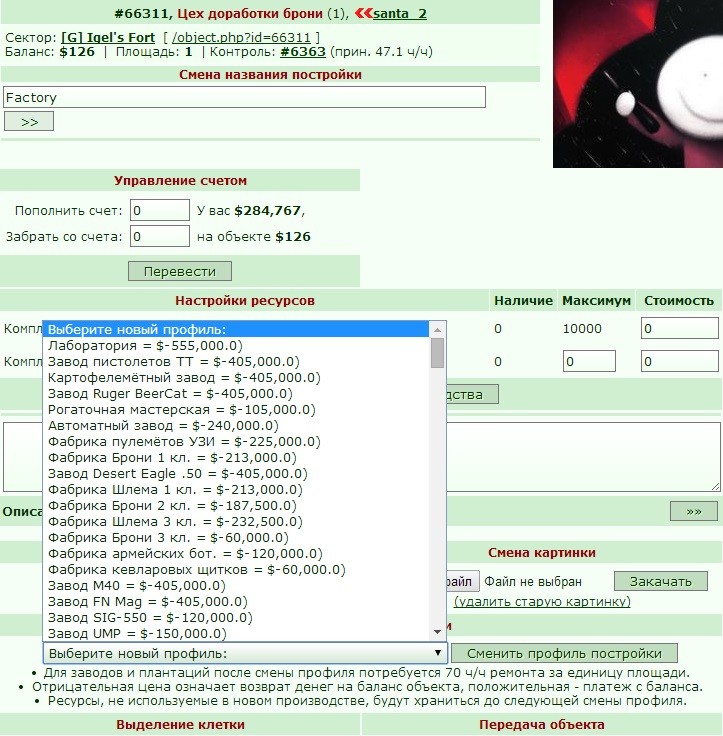Screen dimensions: 723x736
Task: Click the Смена картинки heading
Action: 541,552
